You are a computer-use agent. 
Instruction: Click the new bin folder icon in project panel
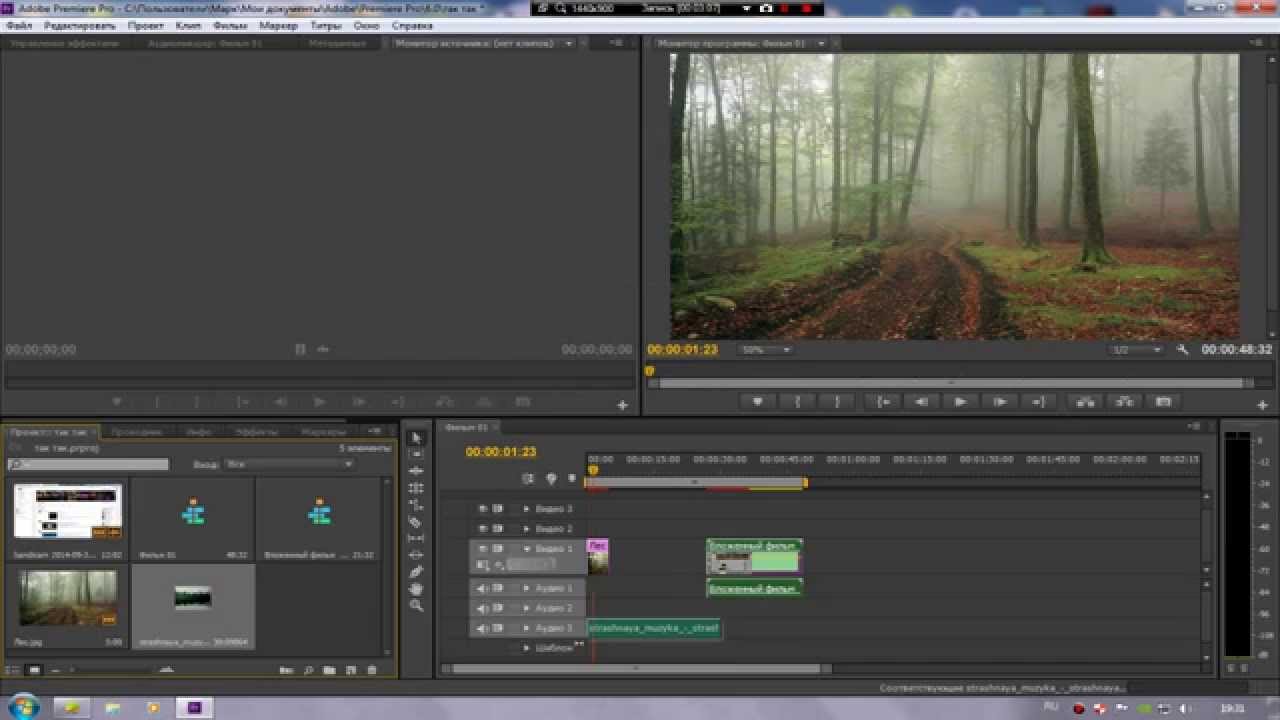[329, 670]
